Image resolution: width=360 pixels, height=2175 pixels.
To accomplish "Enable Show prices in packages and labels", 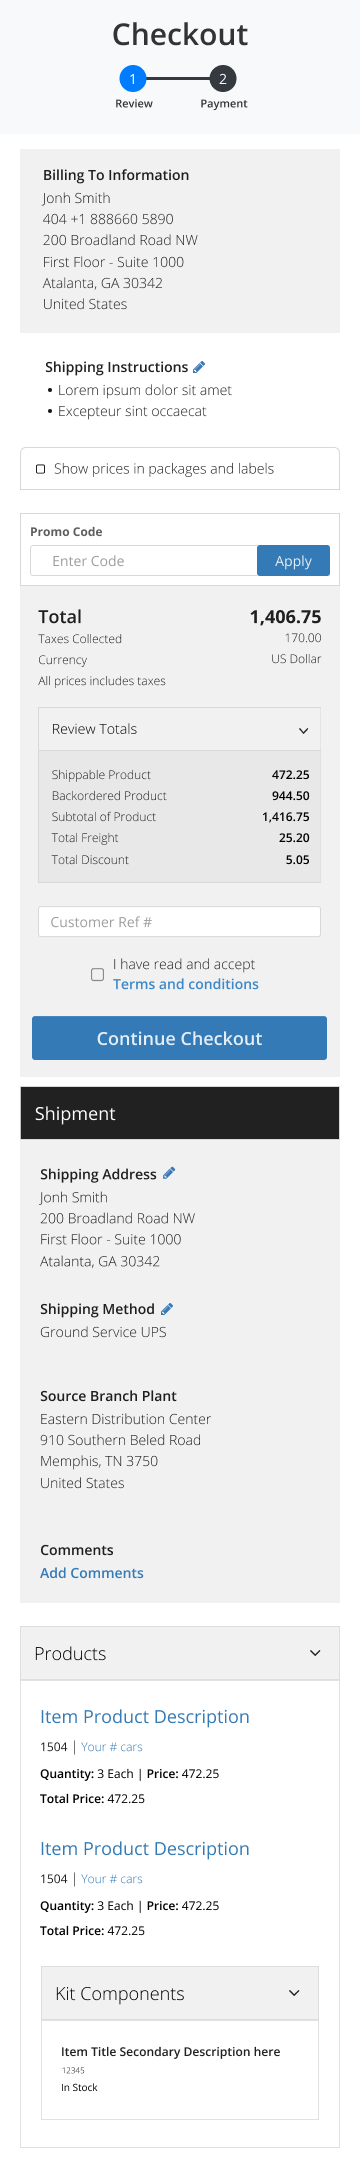I will click(41, 469).
